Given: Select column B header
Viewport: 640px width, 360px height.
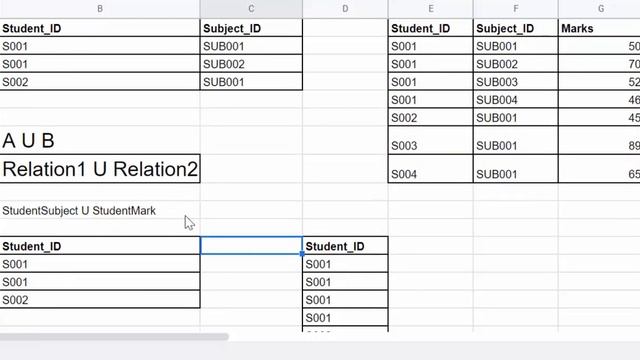Looking at the screenshot, I should click(100, 9).
